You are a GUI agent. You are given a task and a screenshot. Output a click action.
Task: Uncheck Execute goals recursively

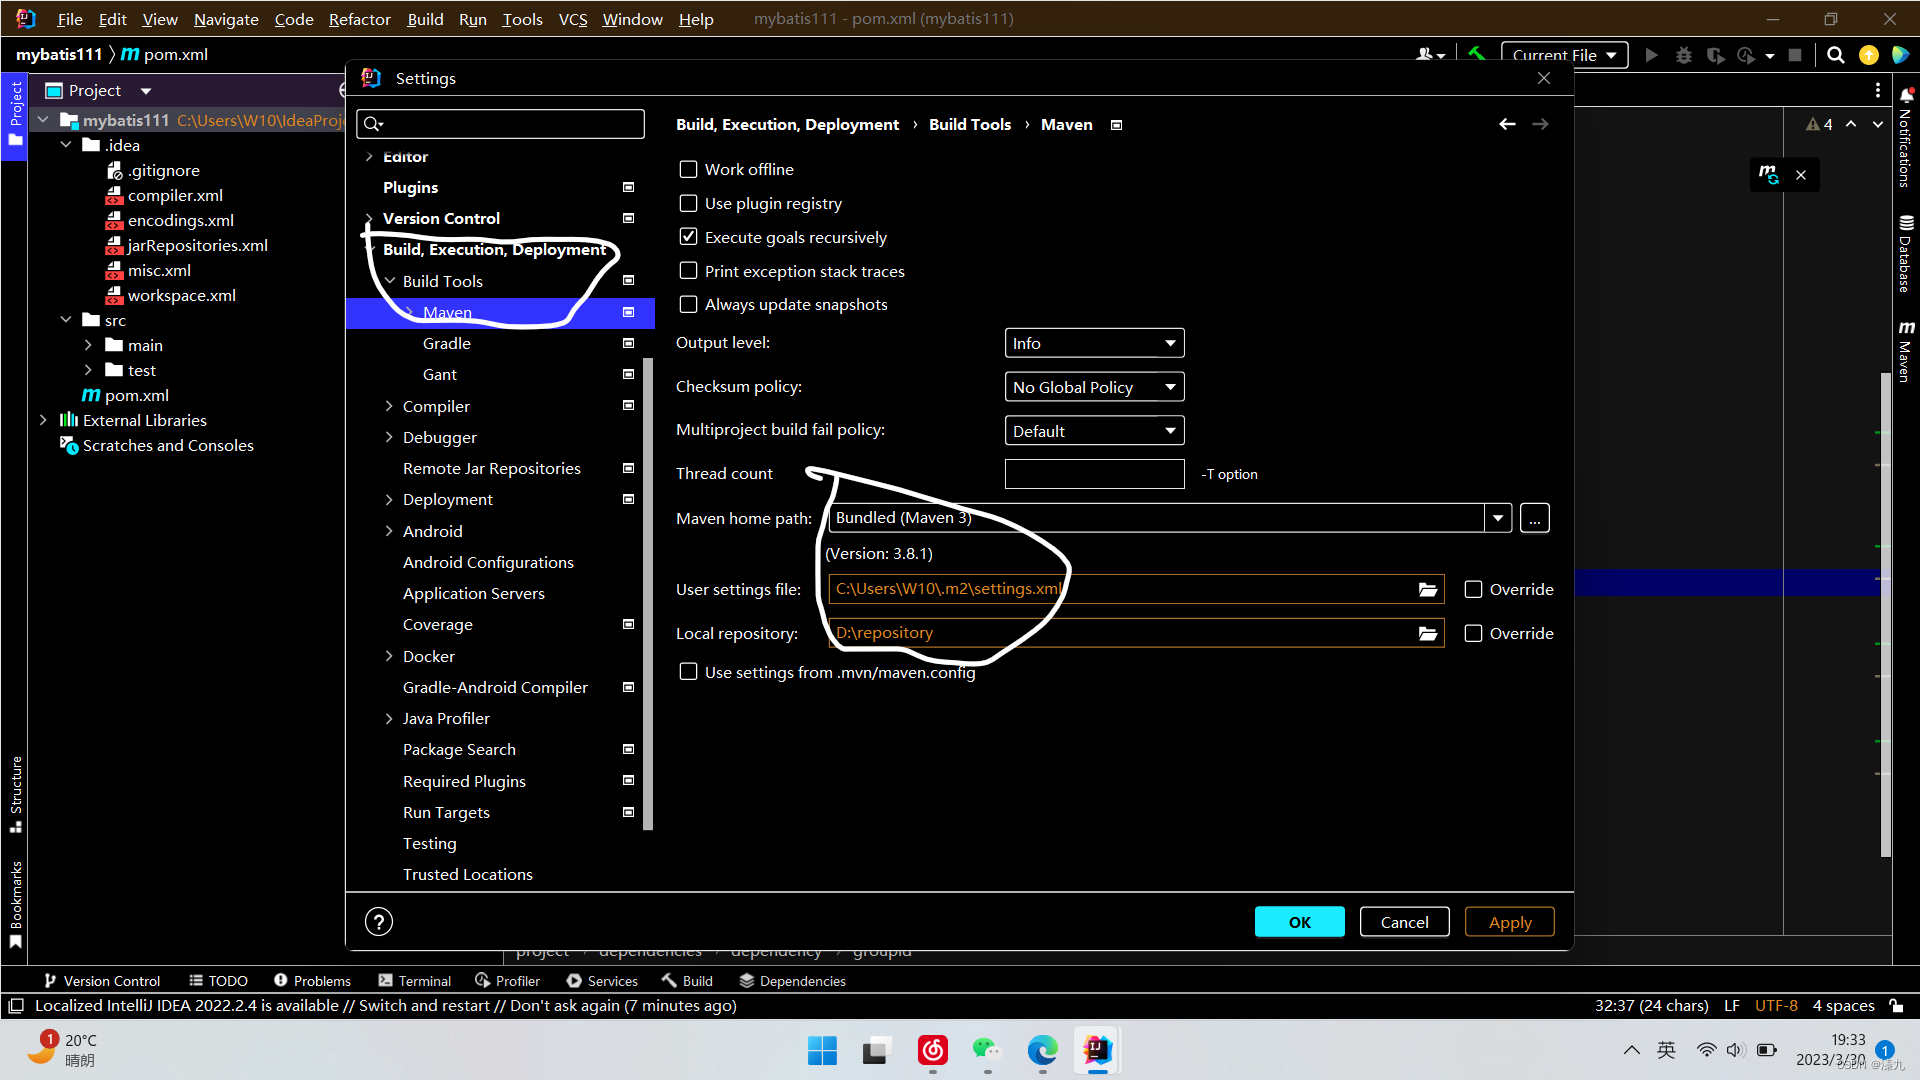pos(688,237)
